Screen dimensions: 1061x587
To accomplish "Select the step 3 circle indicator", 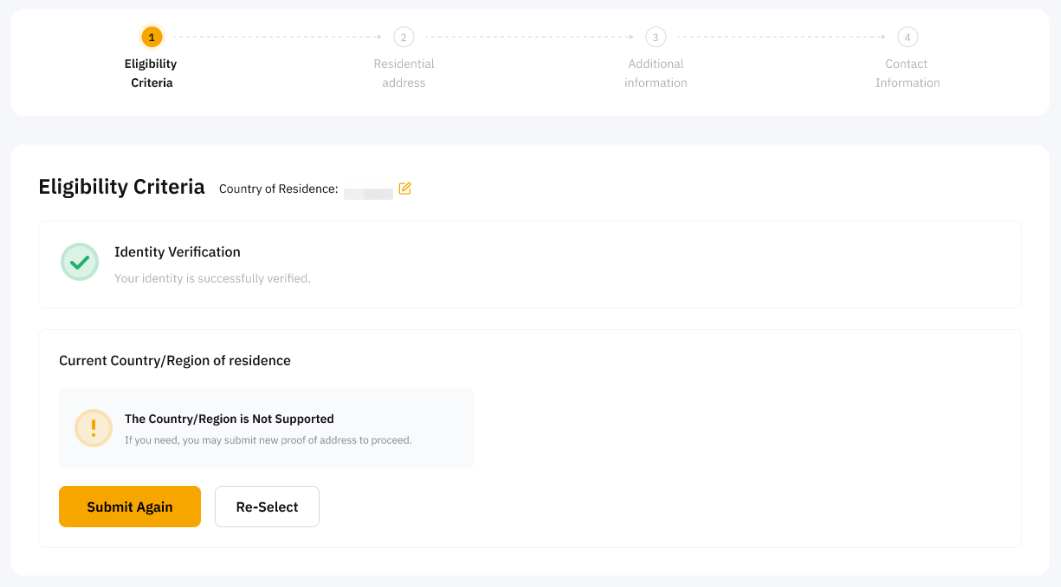I will (656, 37).
